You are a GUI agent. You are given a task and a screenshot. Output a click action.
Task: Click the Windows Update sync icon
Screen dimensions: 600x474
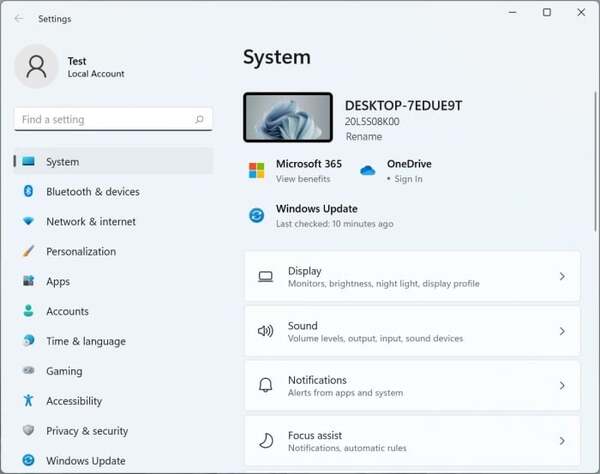257,215
